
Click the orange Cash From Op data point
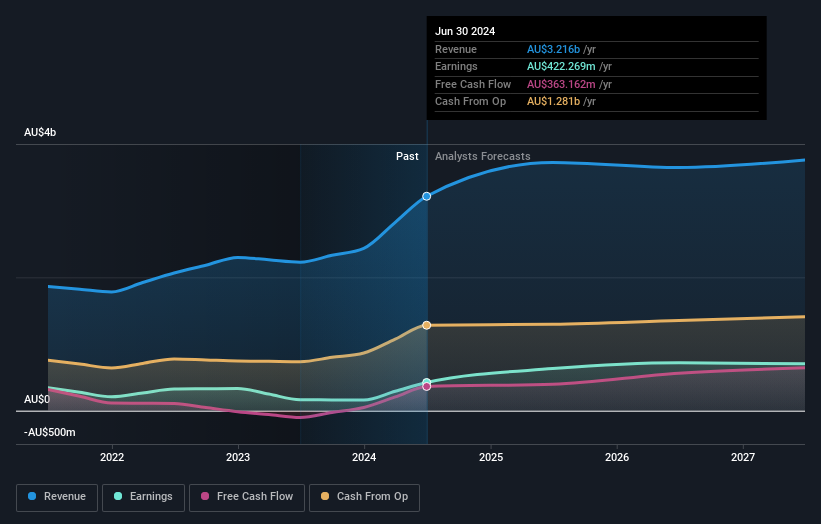coord(427,325)
